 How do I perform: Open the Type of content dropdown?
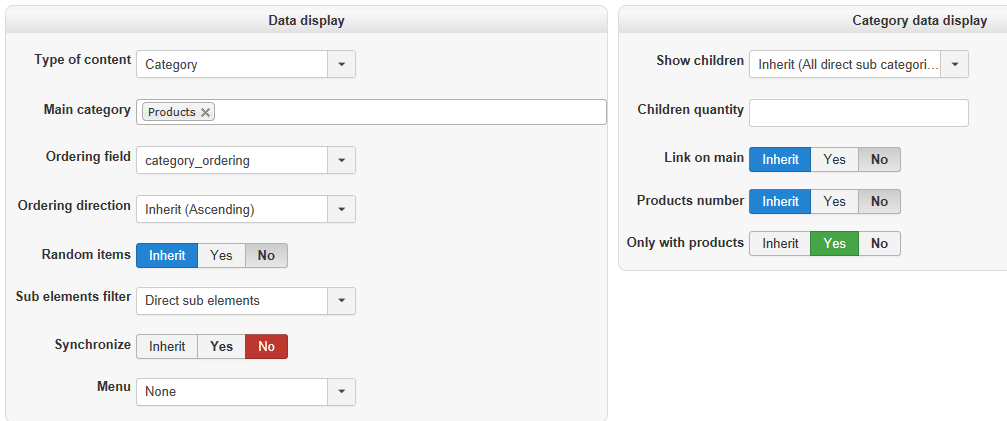341,64
